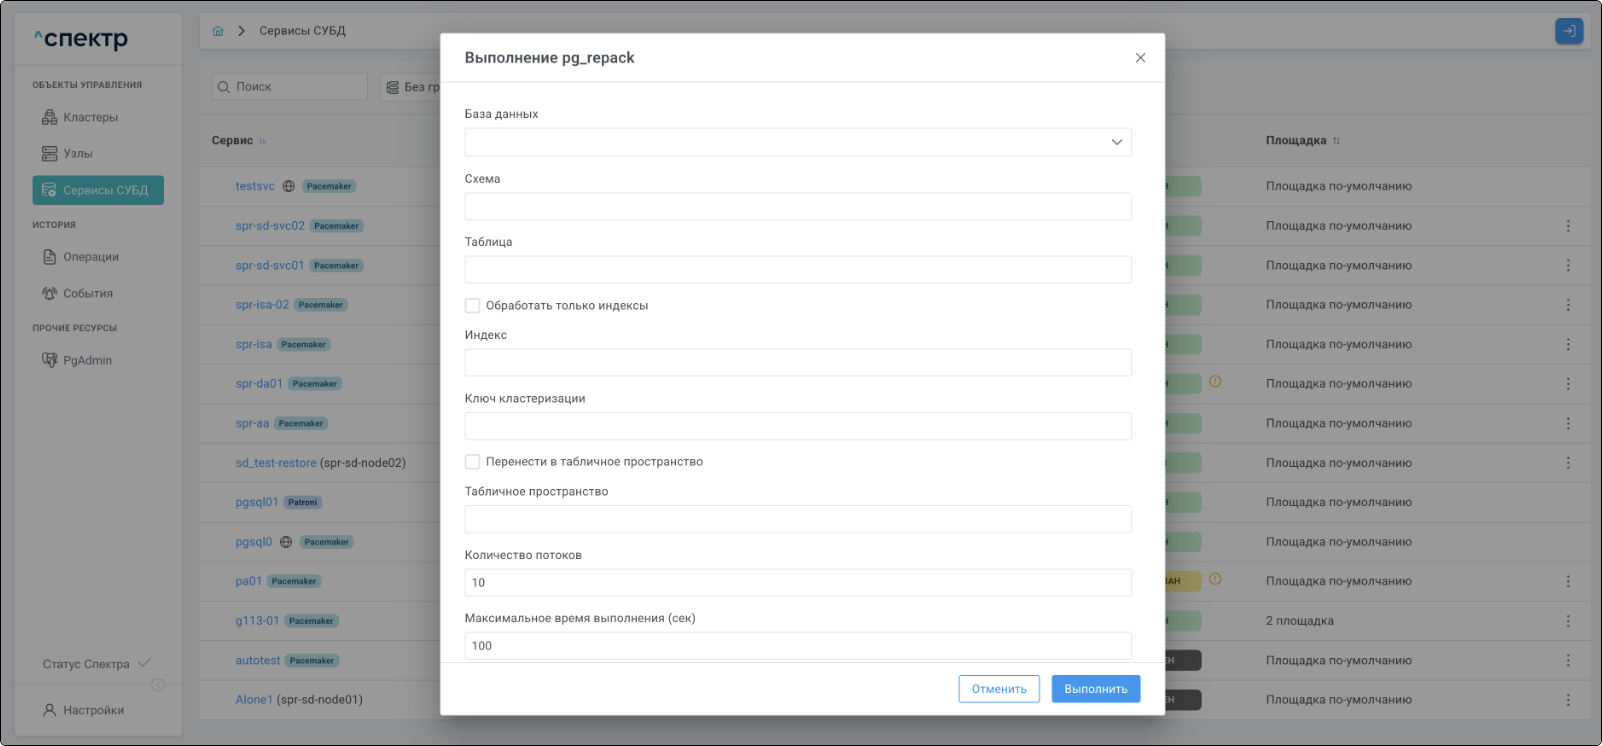Click the logout icon in top right

1569,31
